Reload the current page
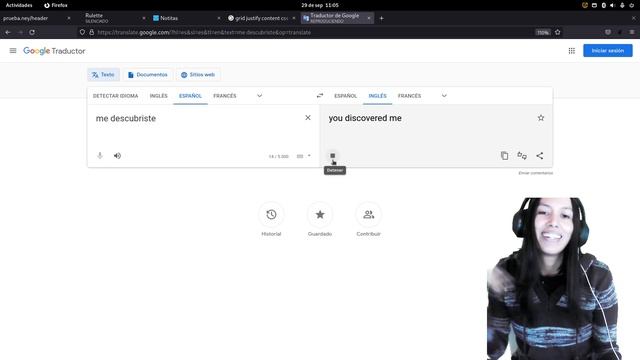 pos(32,32)
